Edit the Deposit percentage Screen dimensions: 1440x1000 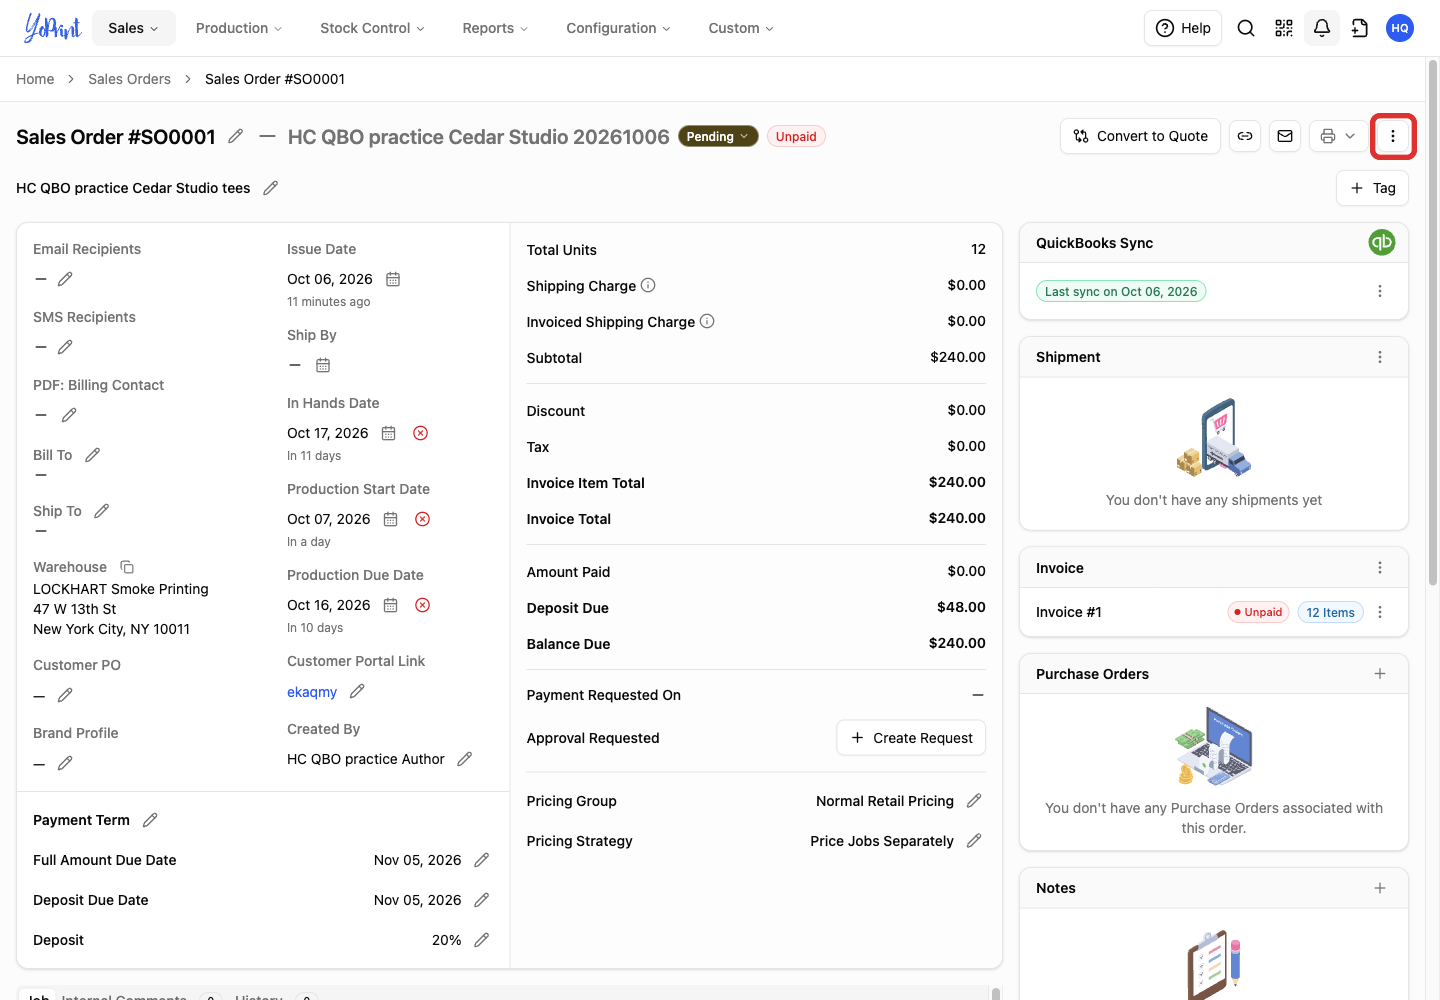point(482,940)
